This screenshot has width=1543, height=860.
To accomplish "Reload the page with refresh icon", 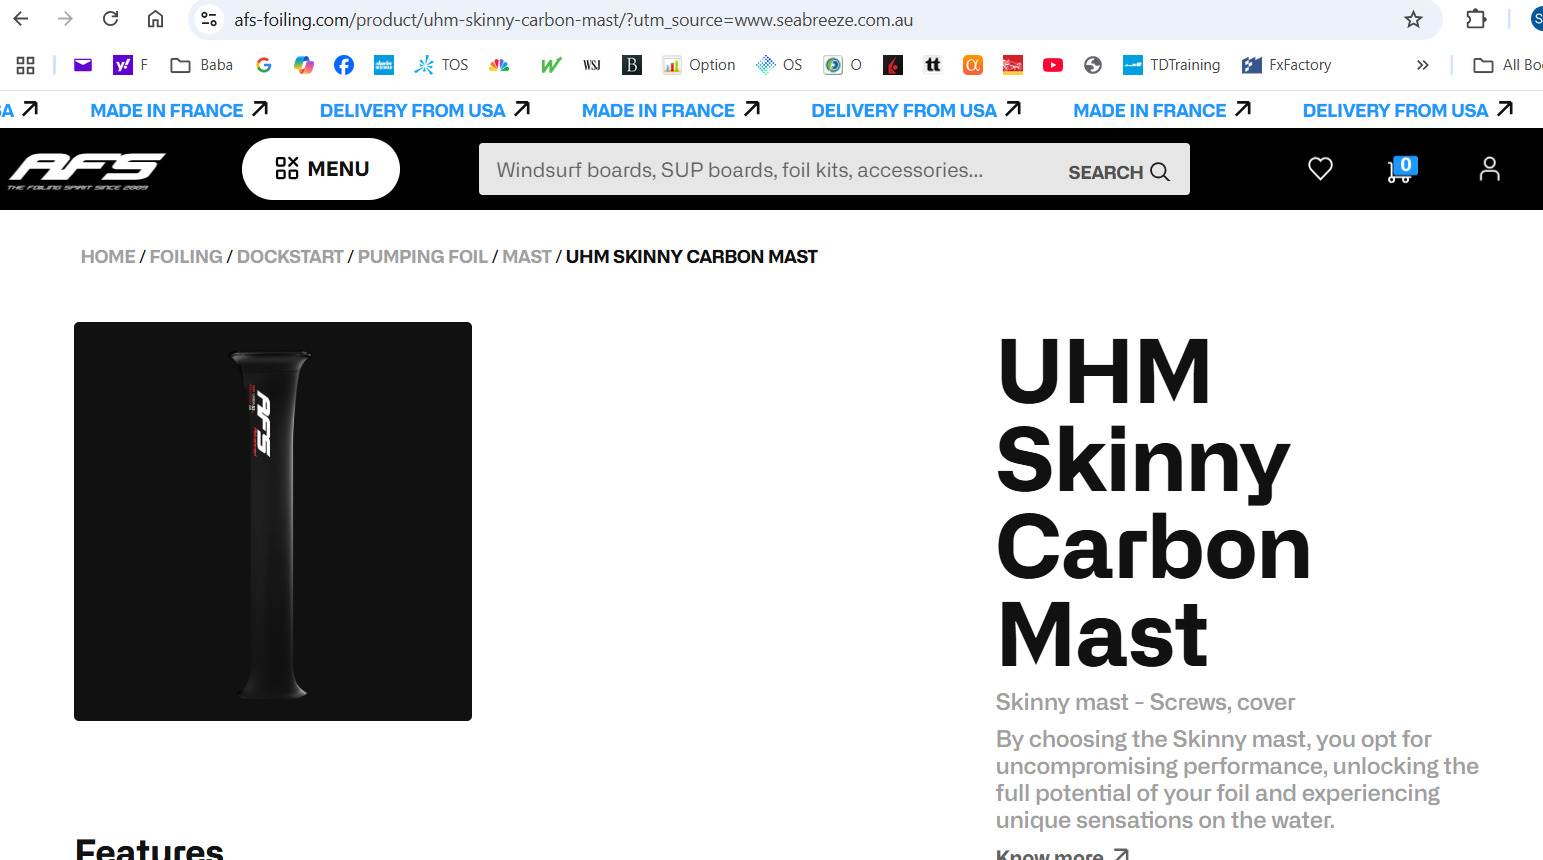I will [x=111, y=19].
